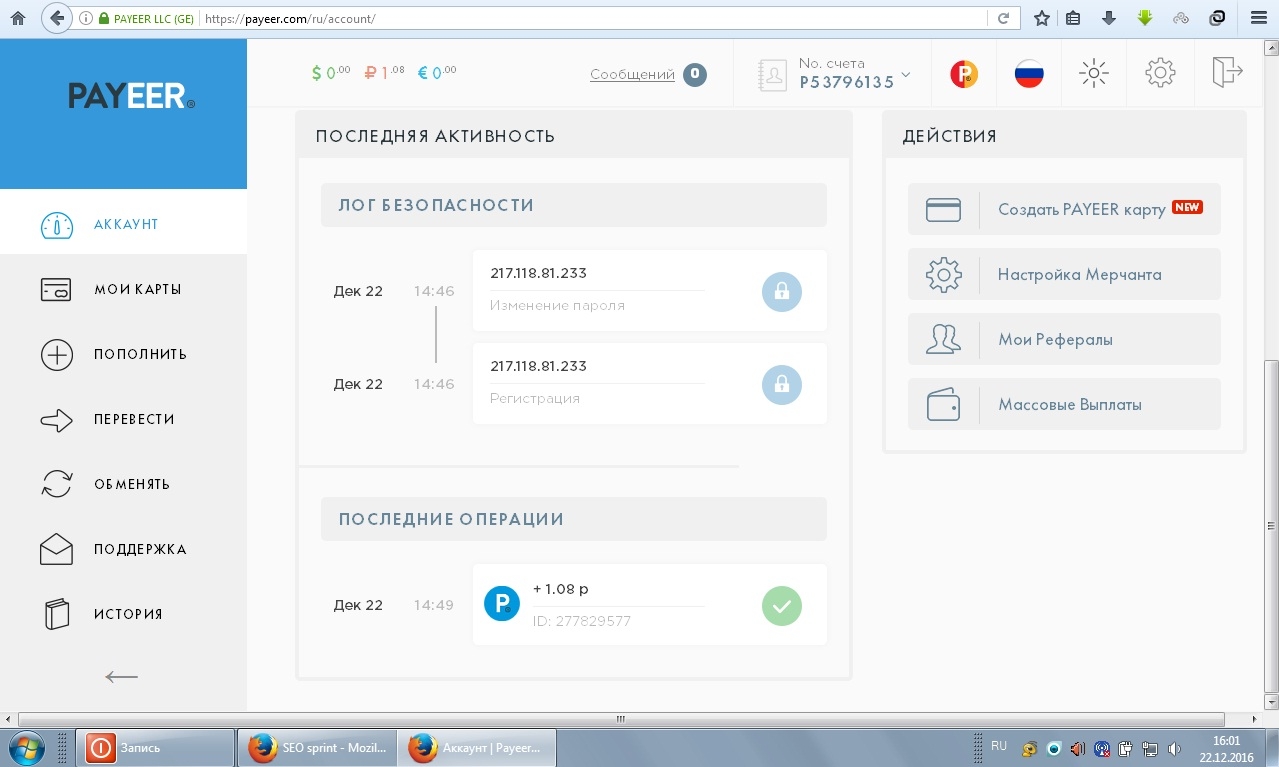Click the Регистрация log text
Image resolution: width=1279 pixels, height=767 pixels.
click(535, 398)
